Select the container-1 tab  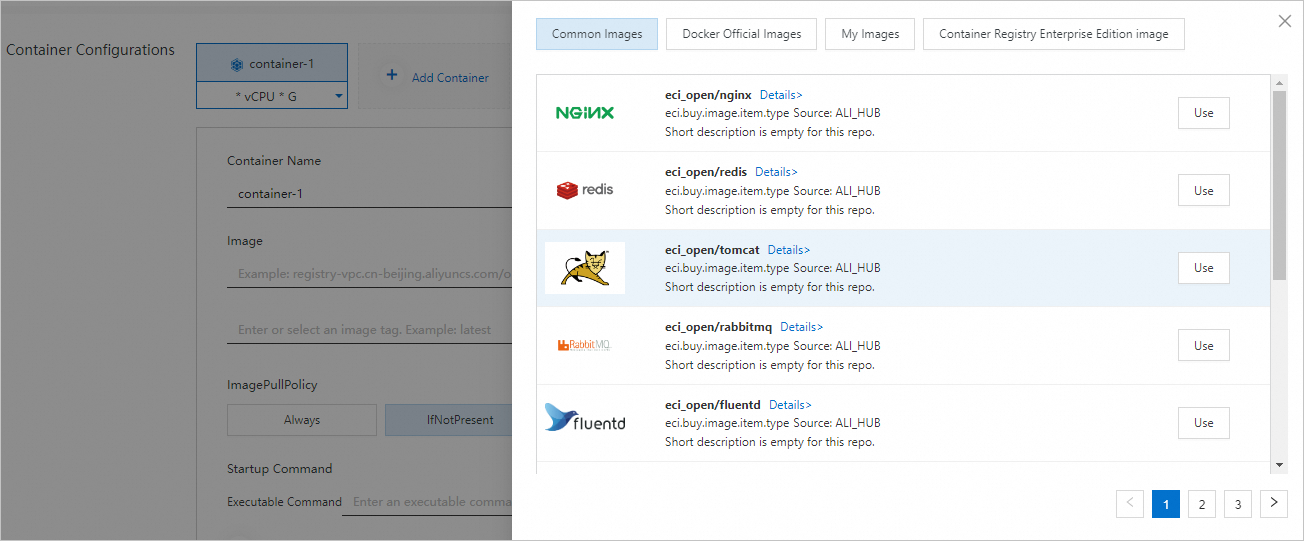(x=272, y=64)
